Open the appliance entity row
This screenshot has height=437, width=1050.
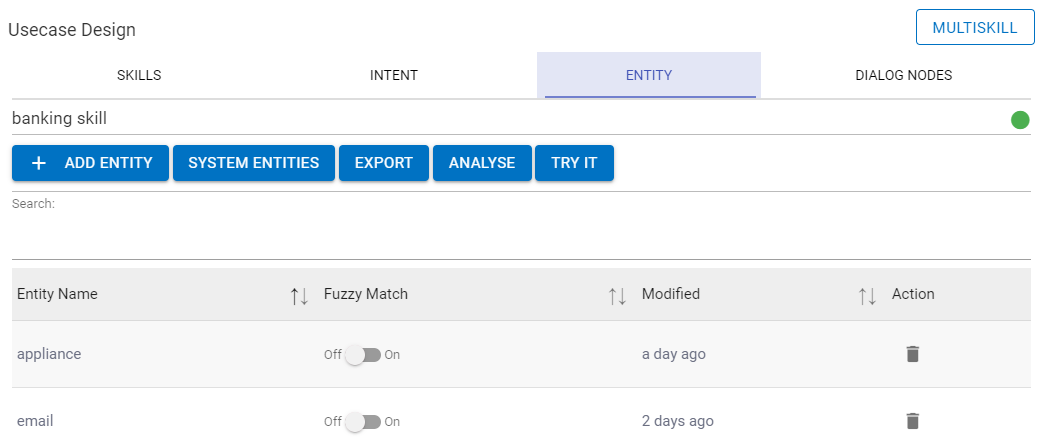click(x=49, y=354)
